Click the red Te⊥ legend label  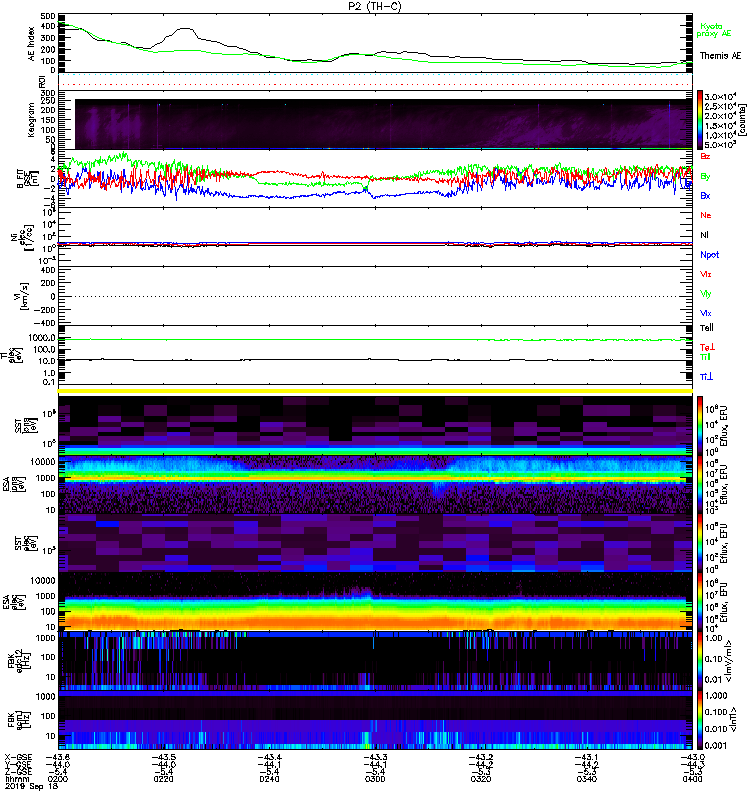707,347
